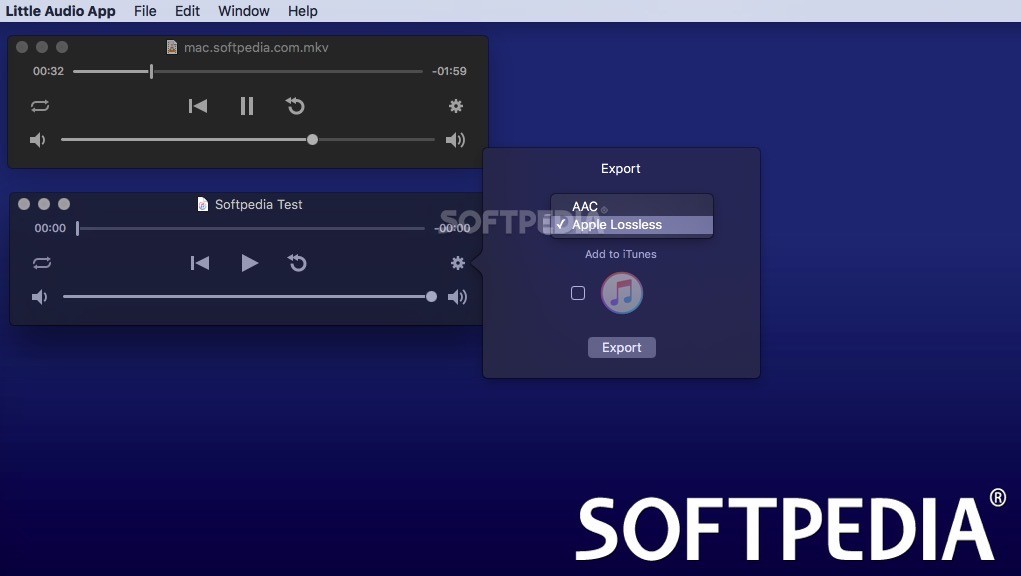The image size is (1021, 576).
Task: Click remaining time -01:59 label
Action: [x=449, y=71]
